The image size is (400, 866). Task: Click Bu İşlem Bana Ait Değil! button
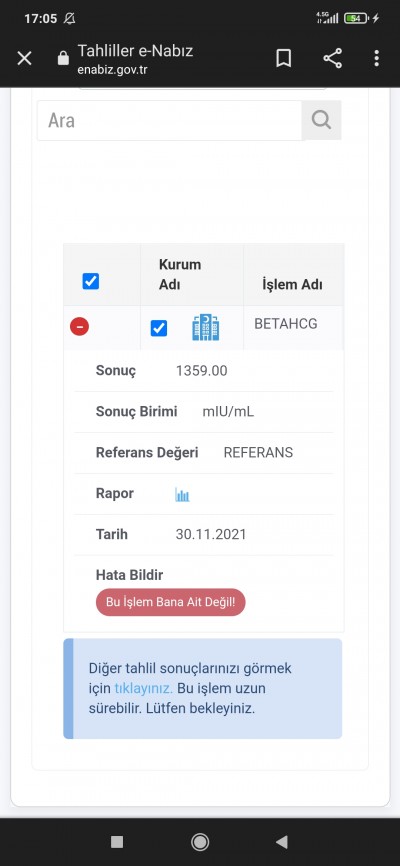coord(171,602)
